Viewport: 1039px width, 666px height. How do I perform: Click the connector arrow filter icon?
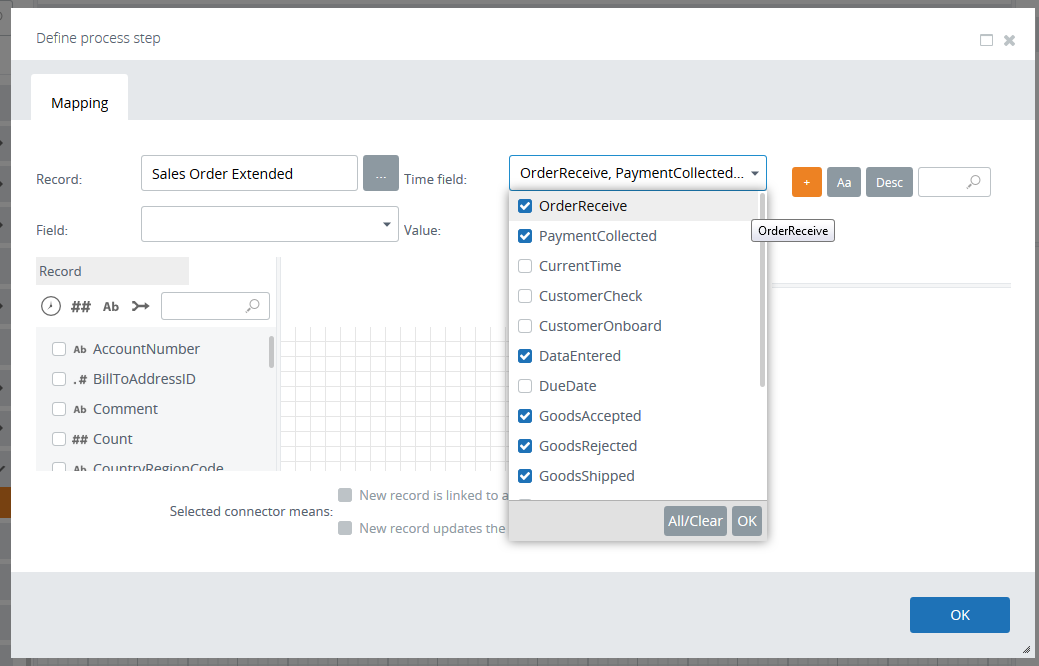point(141,306)
